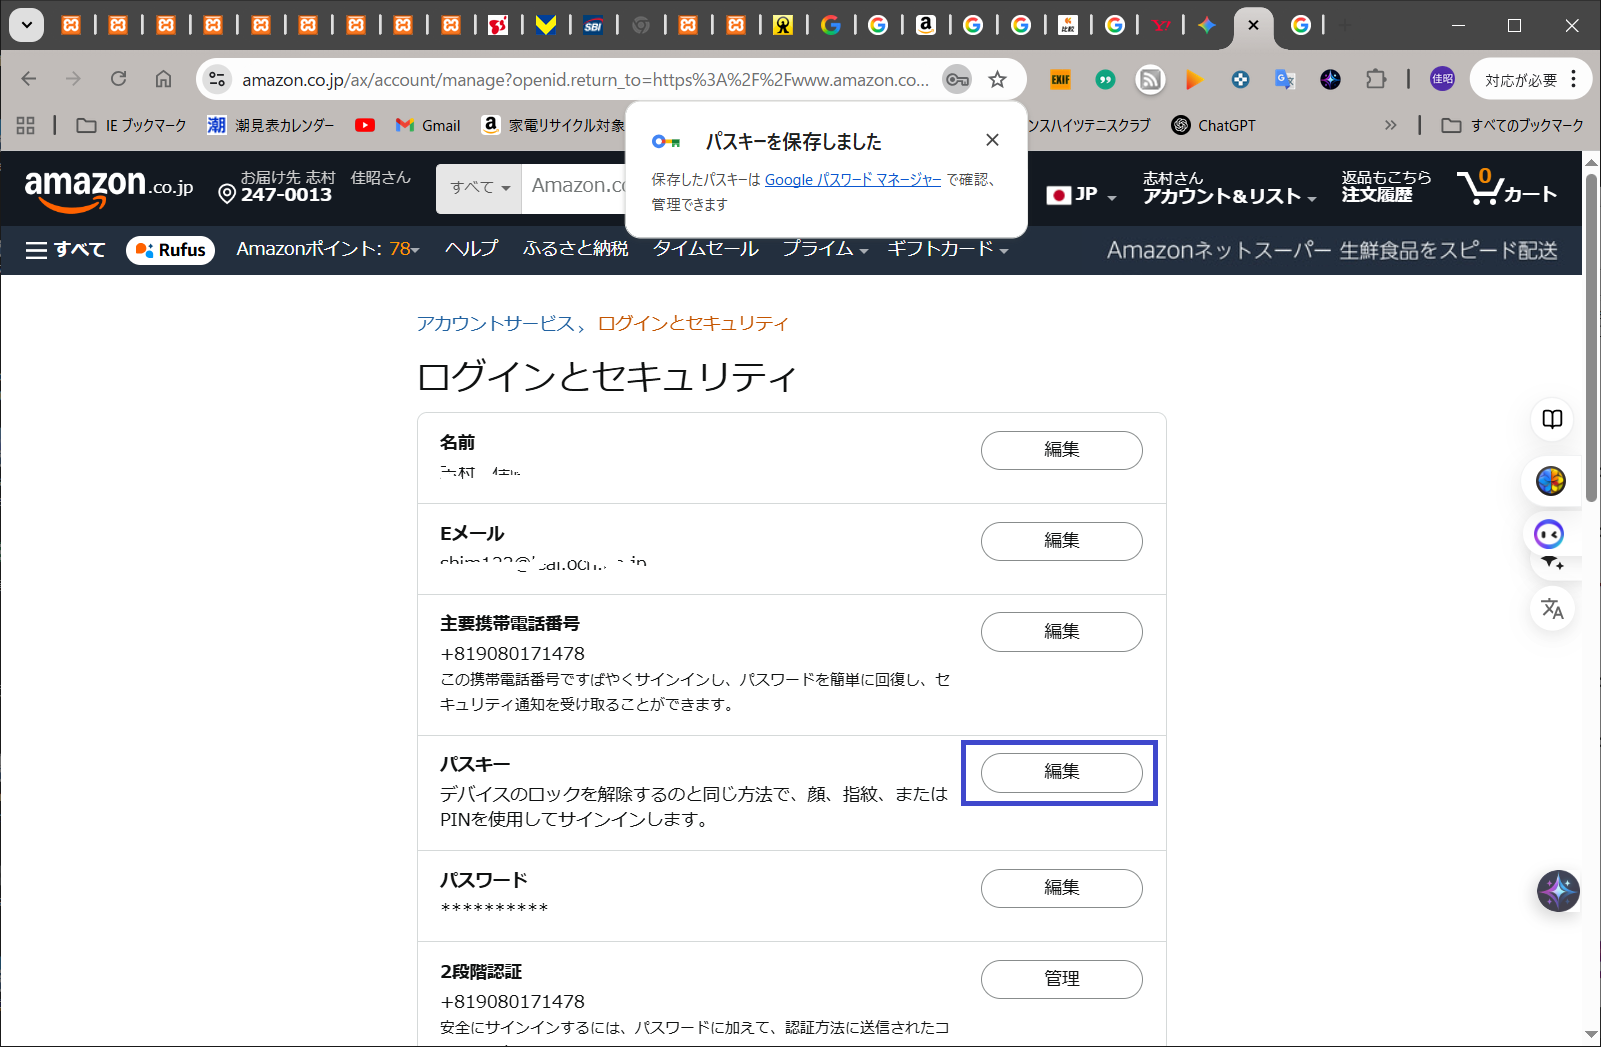This screenshot has width=1601, height=1047.
Task: Click the browser reload icon
Action: click(x=118, y=79)
